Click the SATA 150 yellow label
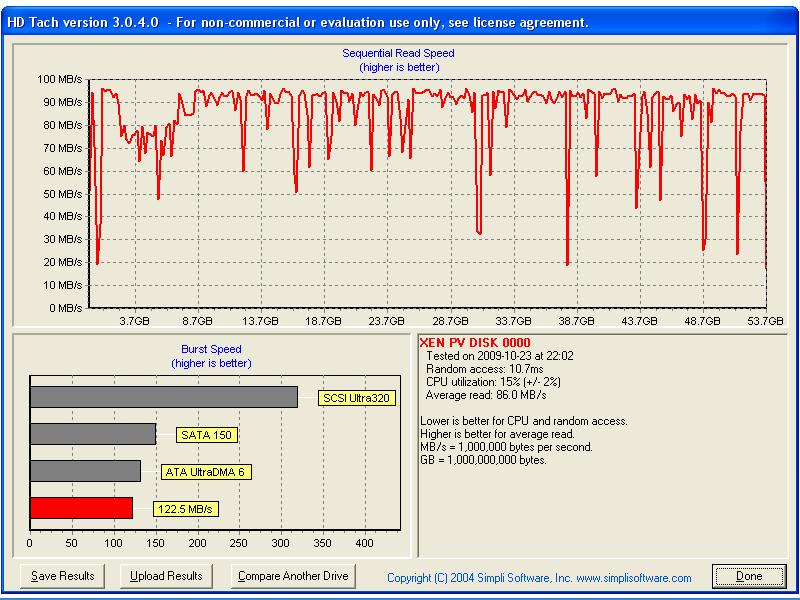Viewport: 800px width, 600px height. (208, 435)
